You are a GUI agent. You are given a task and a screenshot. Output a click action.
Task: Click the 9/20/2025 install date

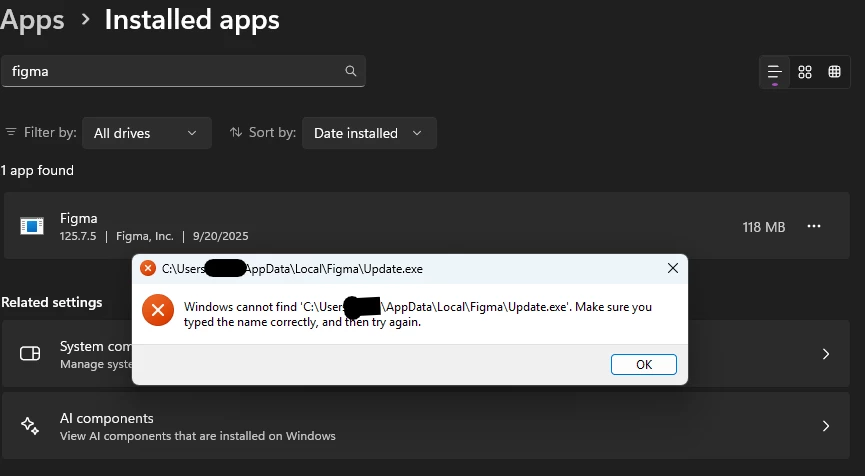(x=221, y=236)
